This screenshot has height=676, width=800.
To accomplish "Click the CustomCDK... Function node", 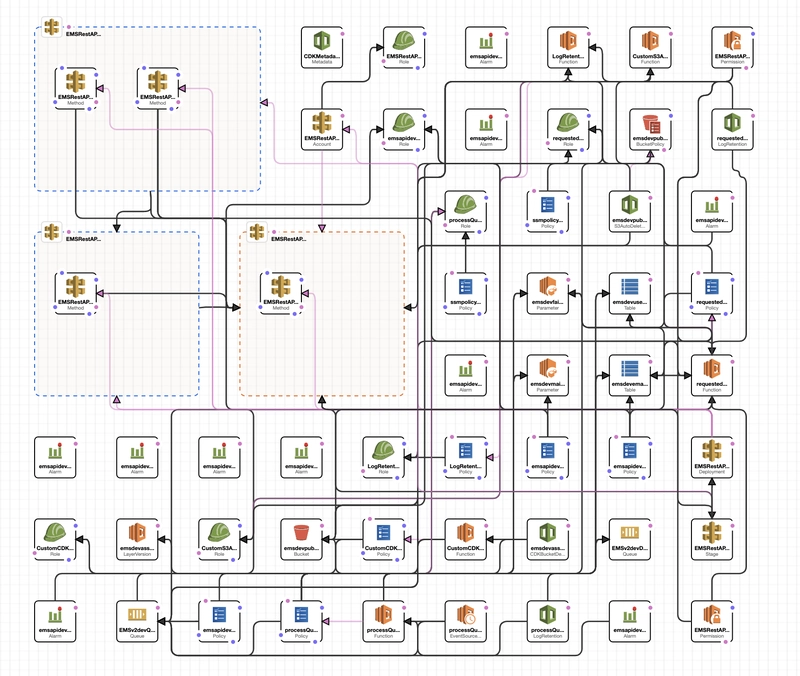I will point(465,540).
